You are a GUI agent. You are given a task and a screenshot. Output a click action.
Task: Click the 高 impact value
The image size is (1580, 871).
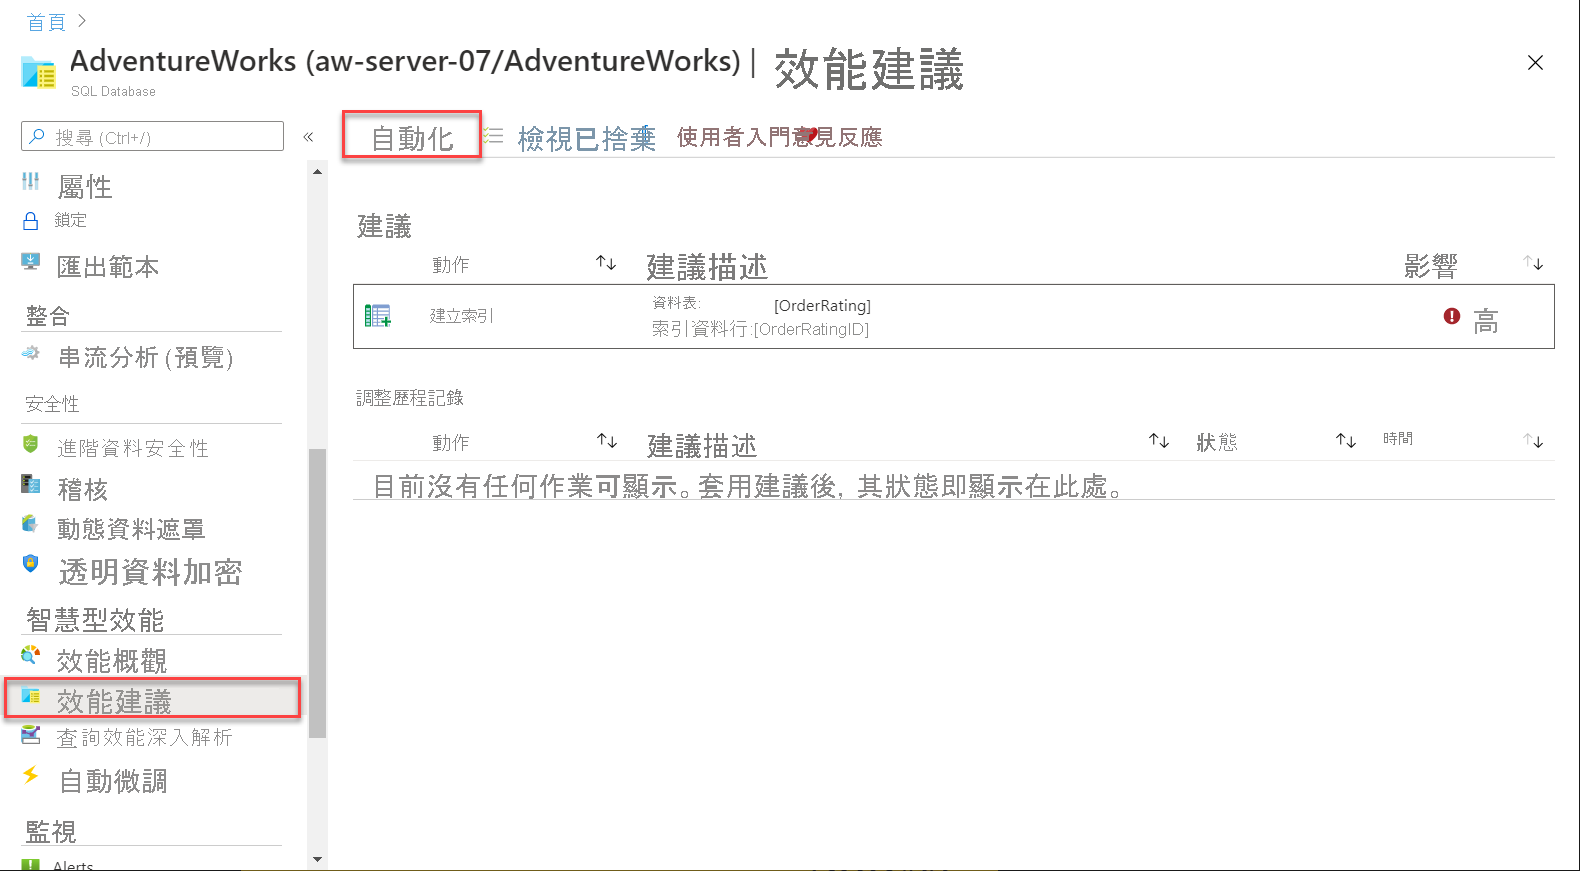(x=1485, y=321)
